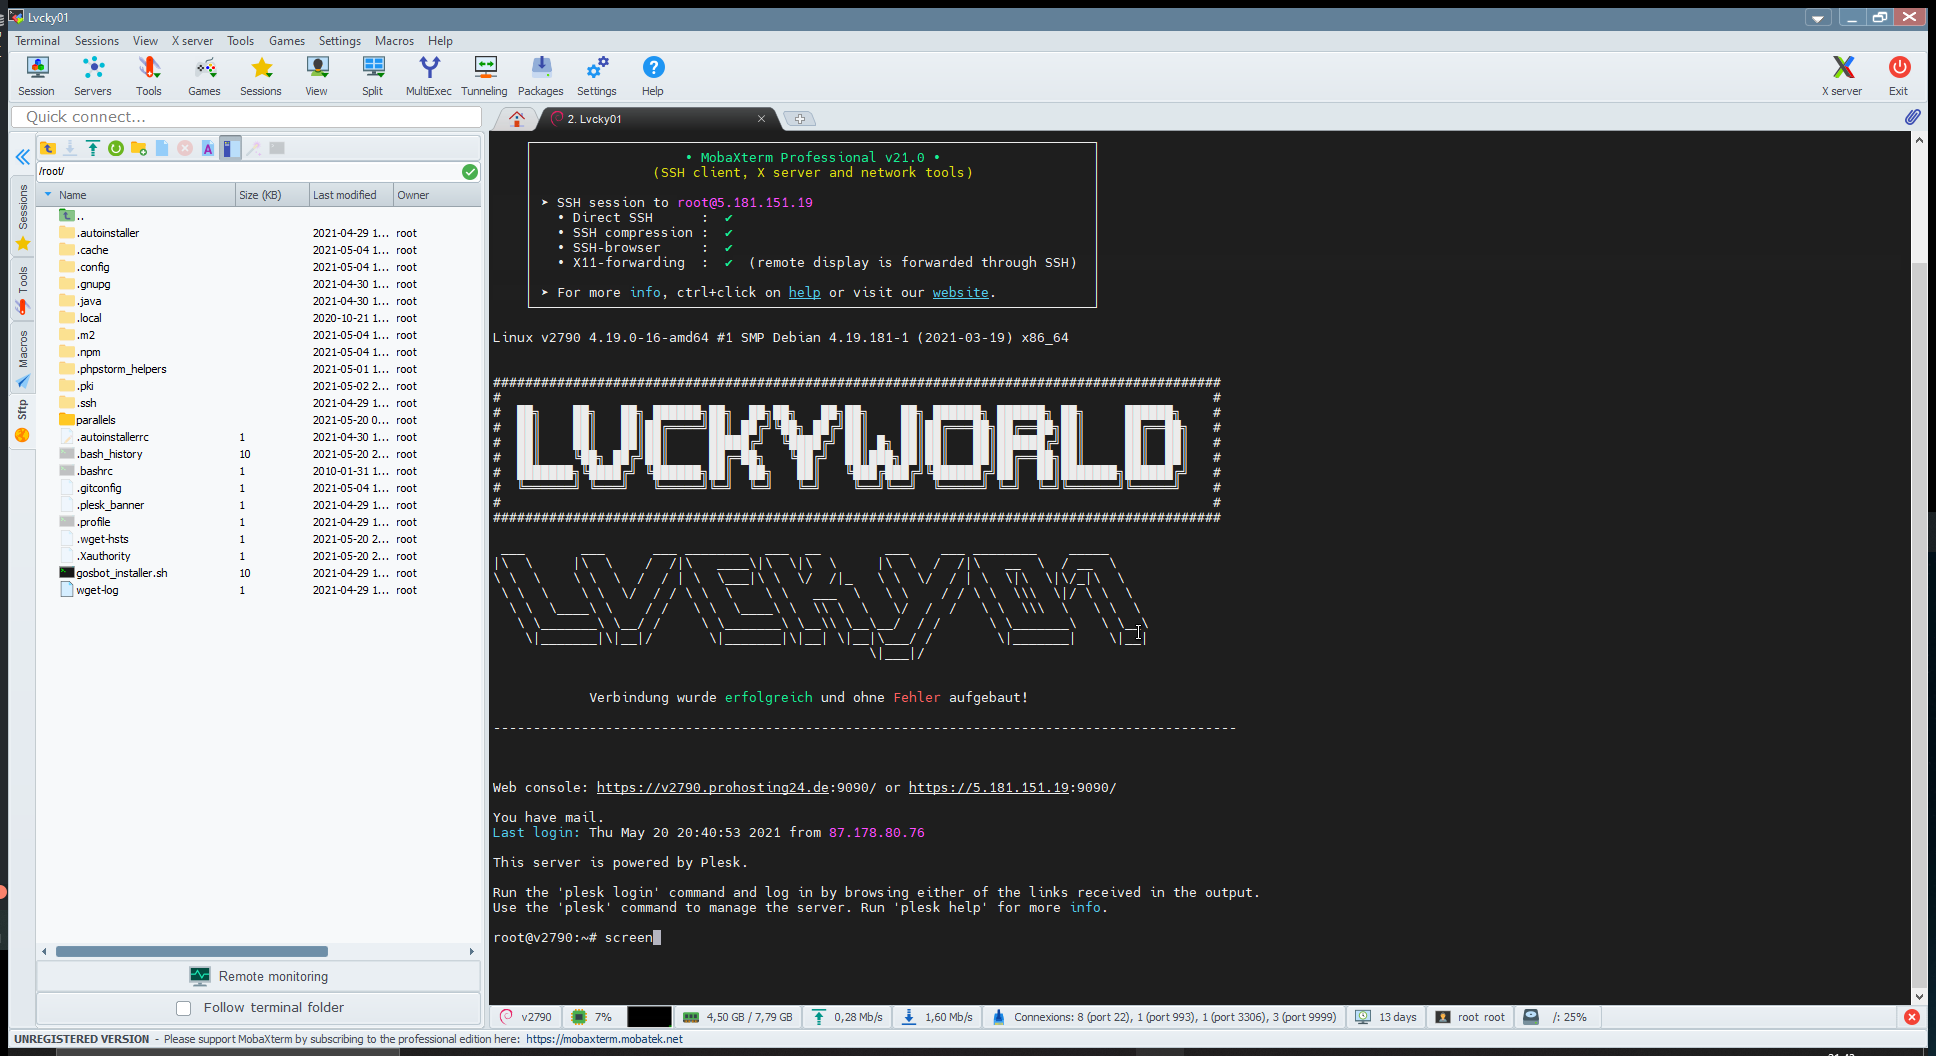Go to parent directory in the SFTP toolbar

(x=48, y=148)
